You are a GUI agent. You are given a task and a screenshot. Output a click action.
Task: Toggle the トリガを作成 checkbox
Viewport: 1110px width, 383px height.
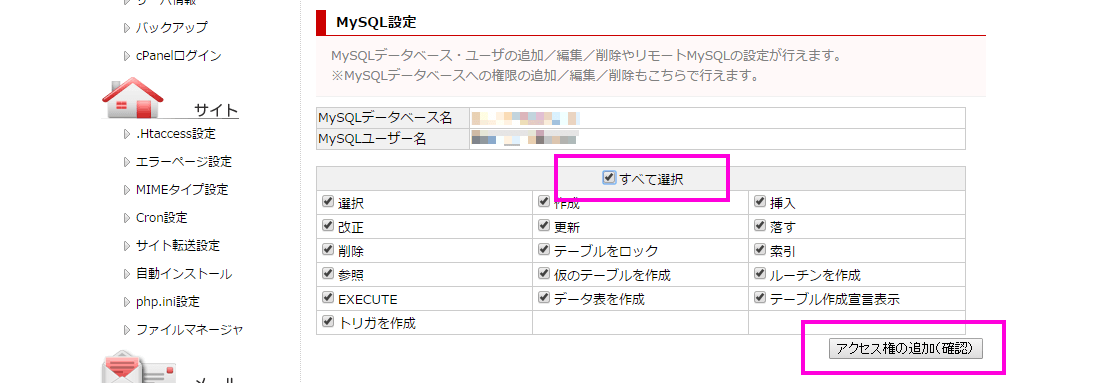327,322
